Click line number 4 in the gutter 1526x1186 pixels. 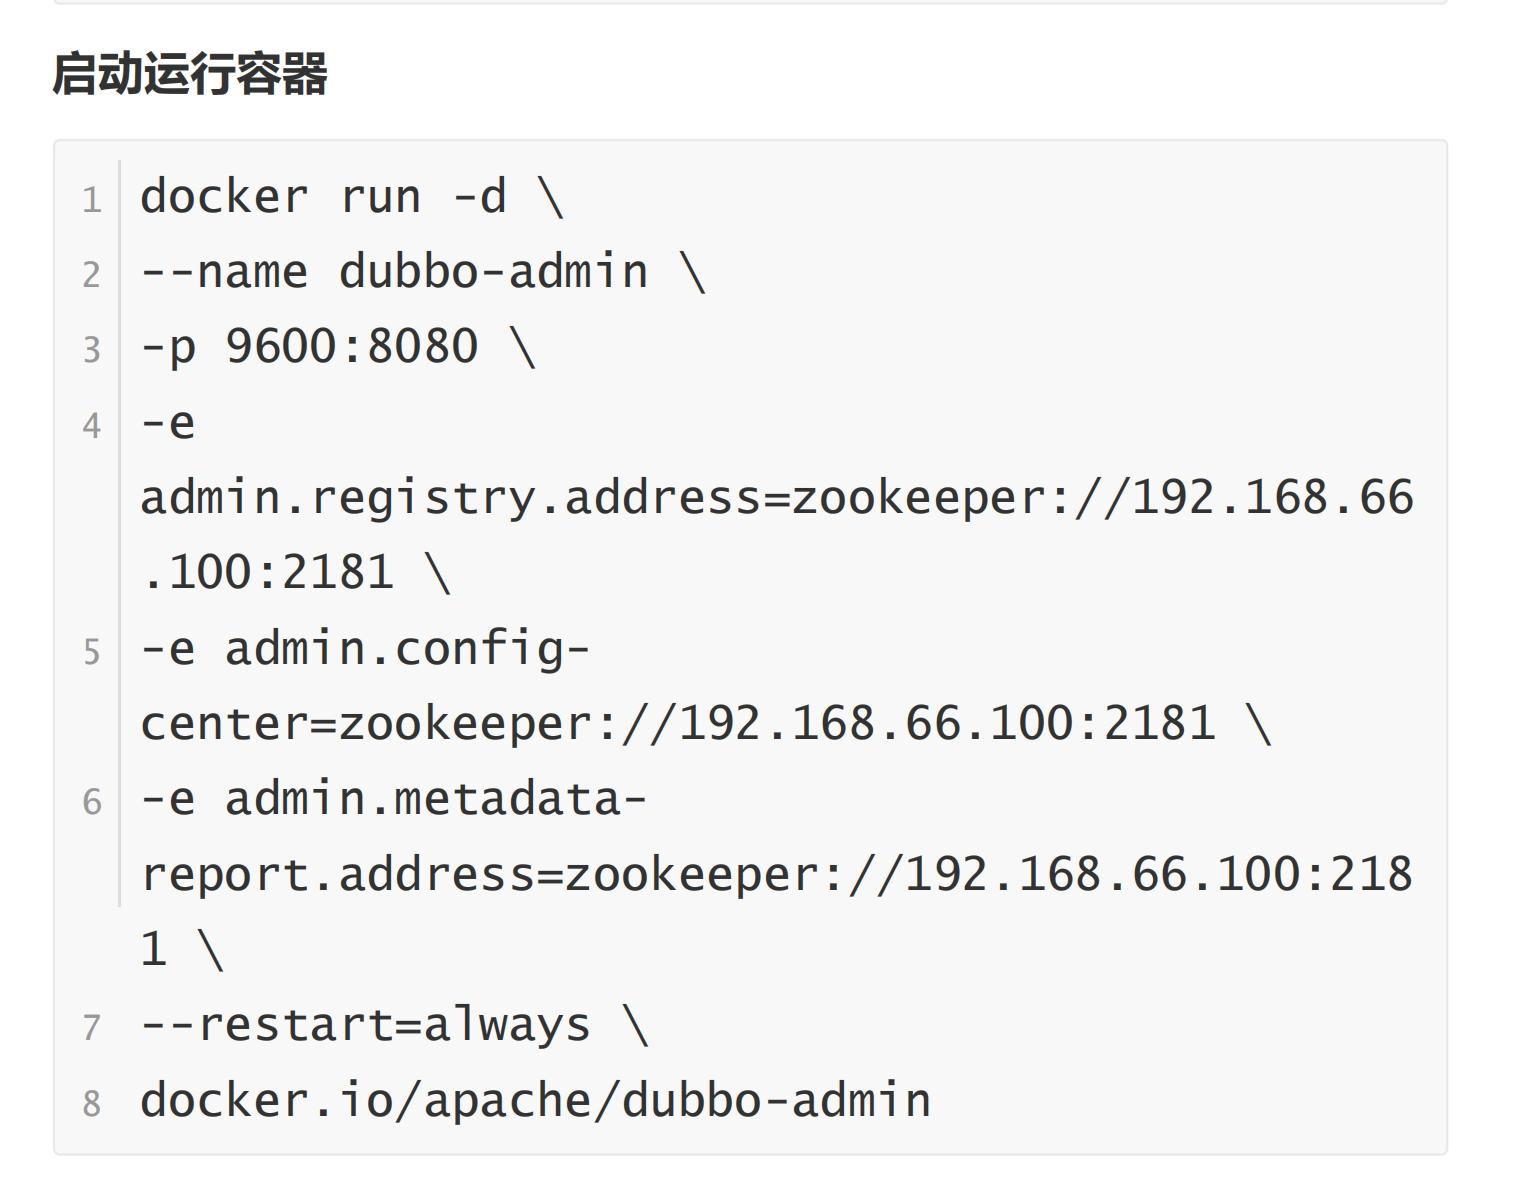[92, 425]
